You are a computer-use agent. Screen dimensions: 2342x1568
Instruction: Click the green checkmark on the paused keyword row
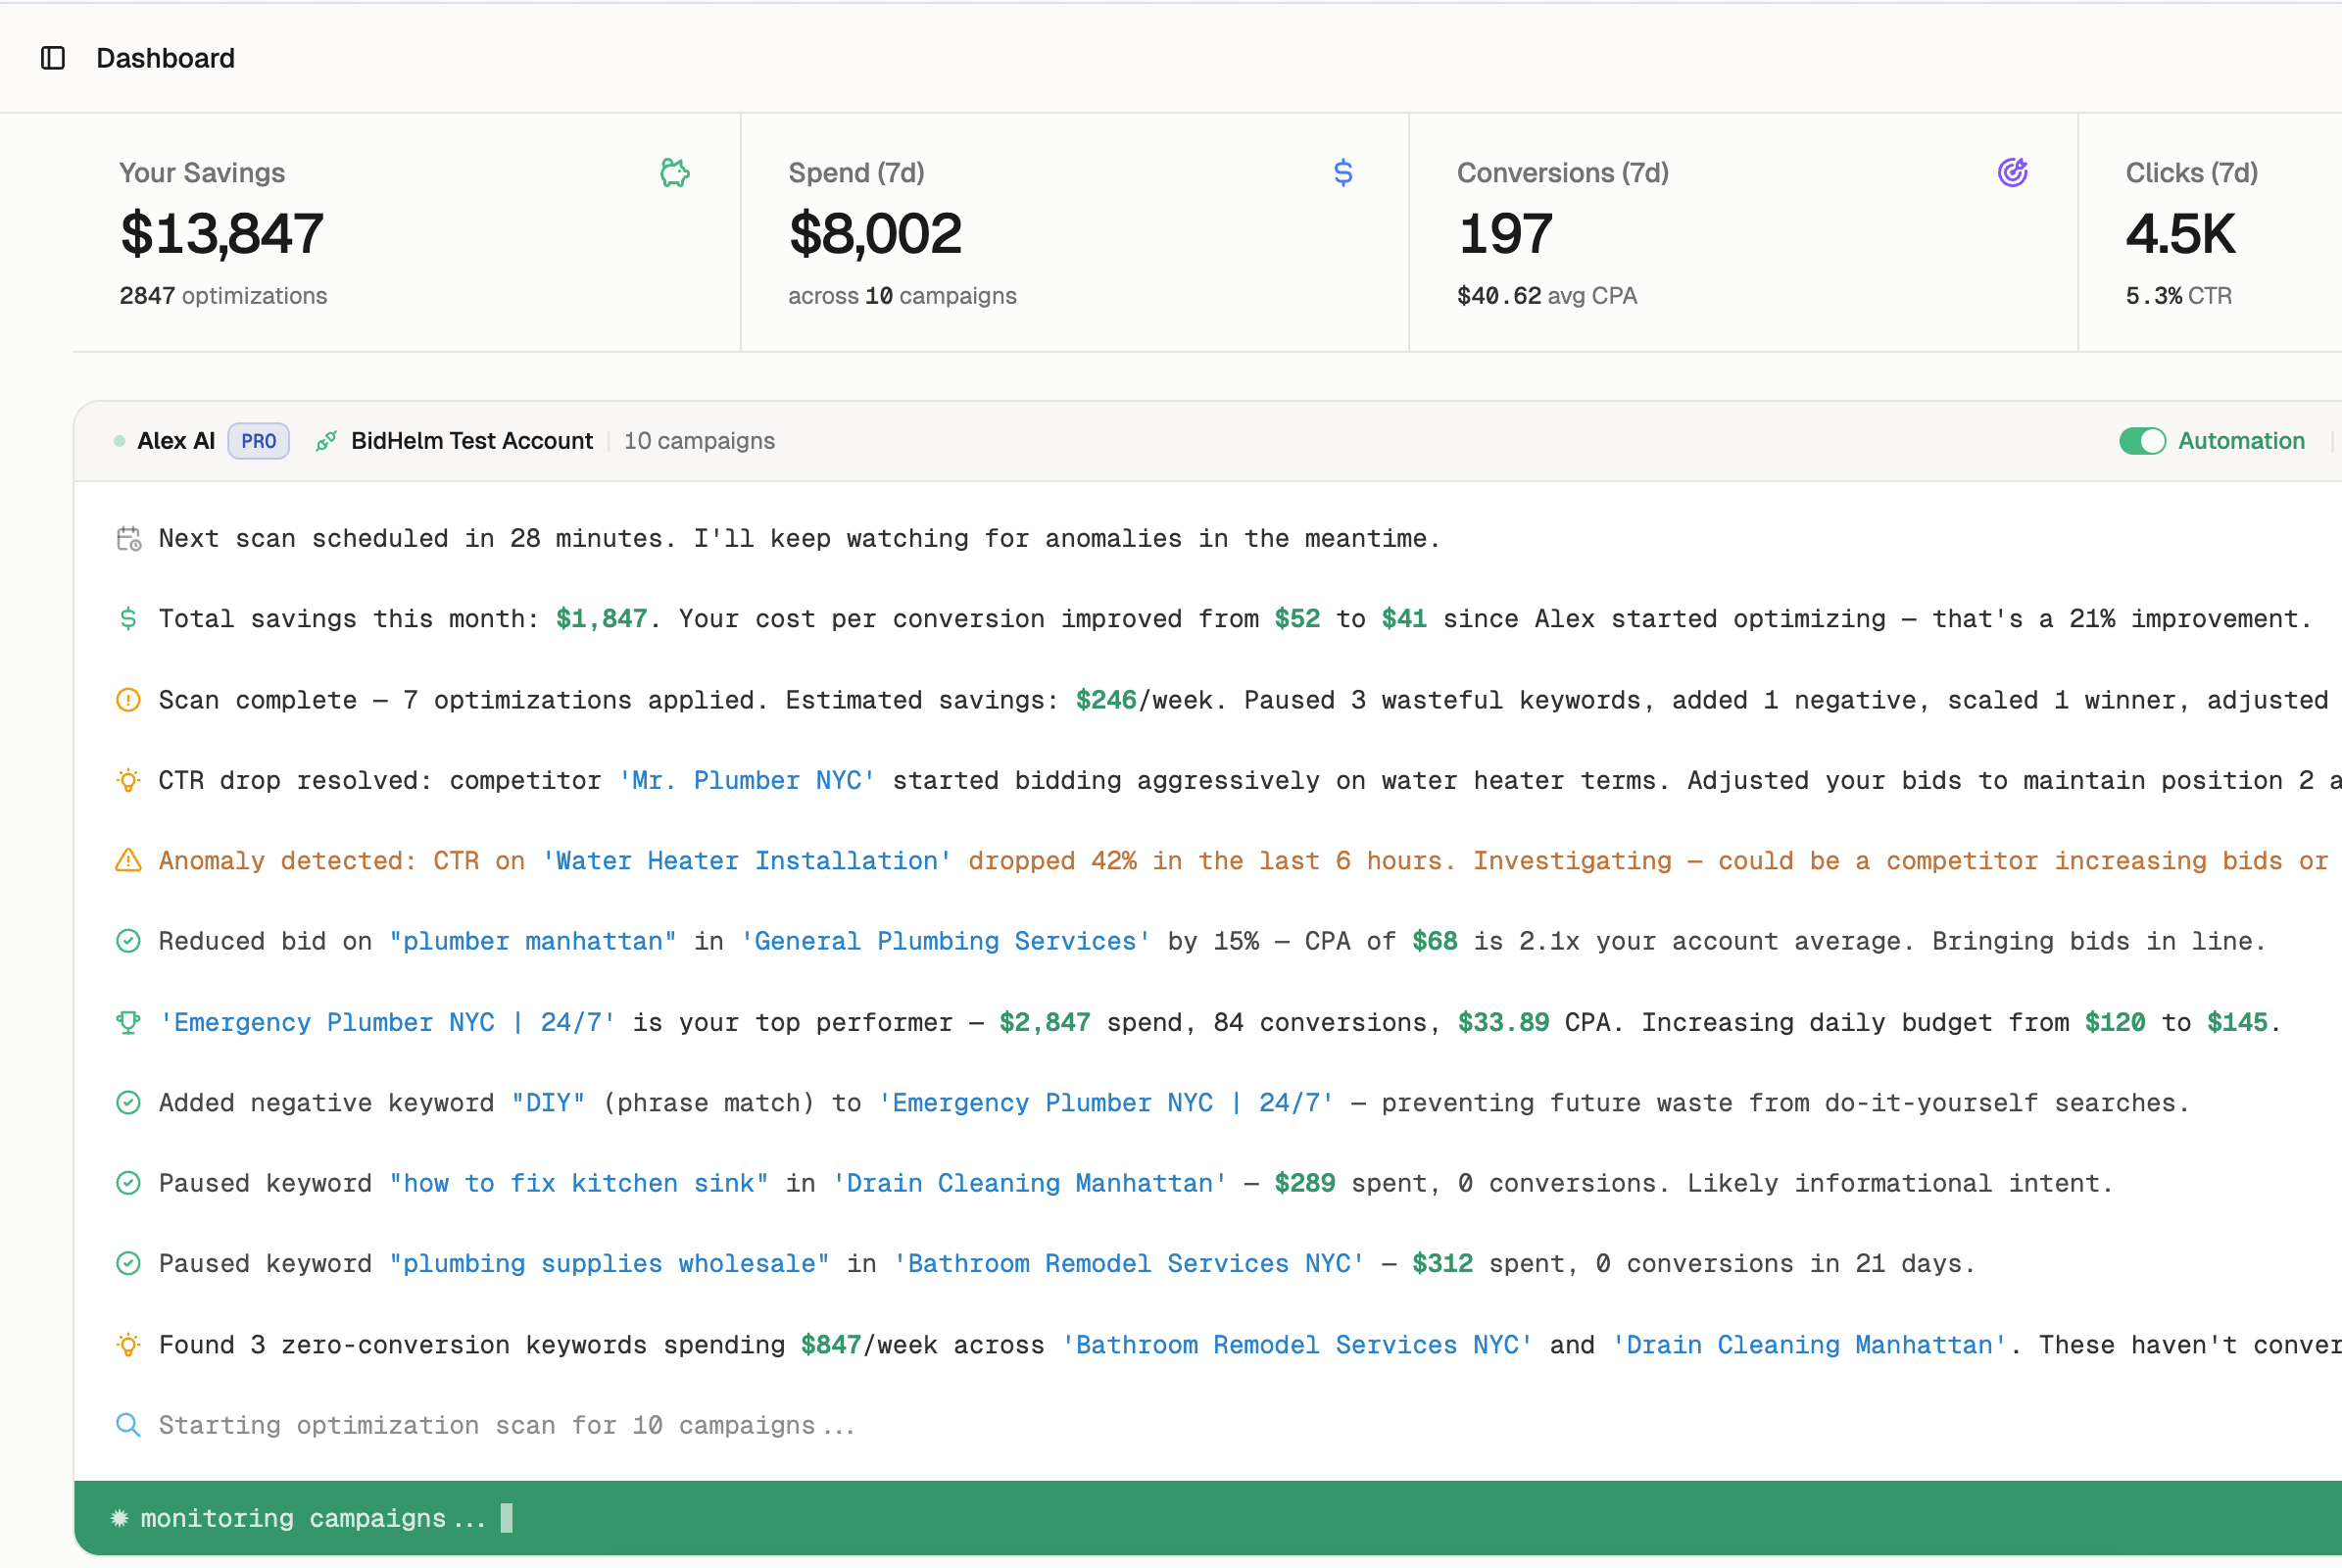click(x=128, y=1183)
